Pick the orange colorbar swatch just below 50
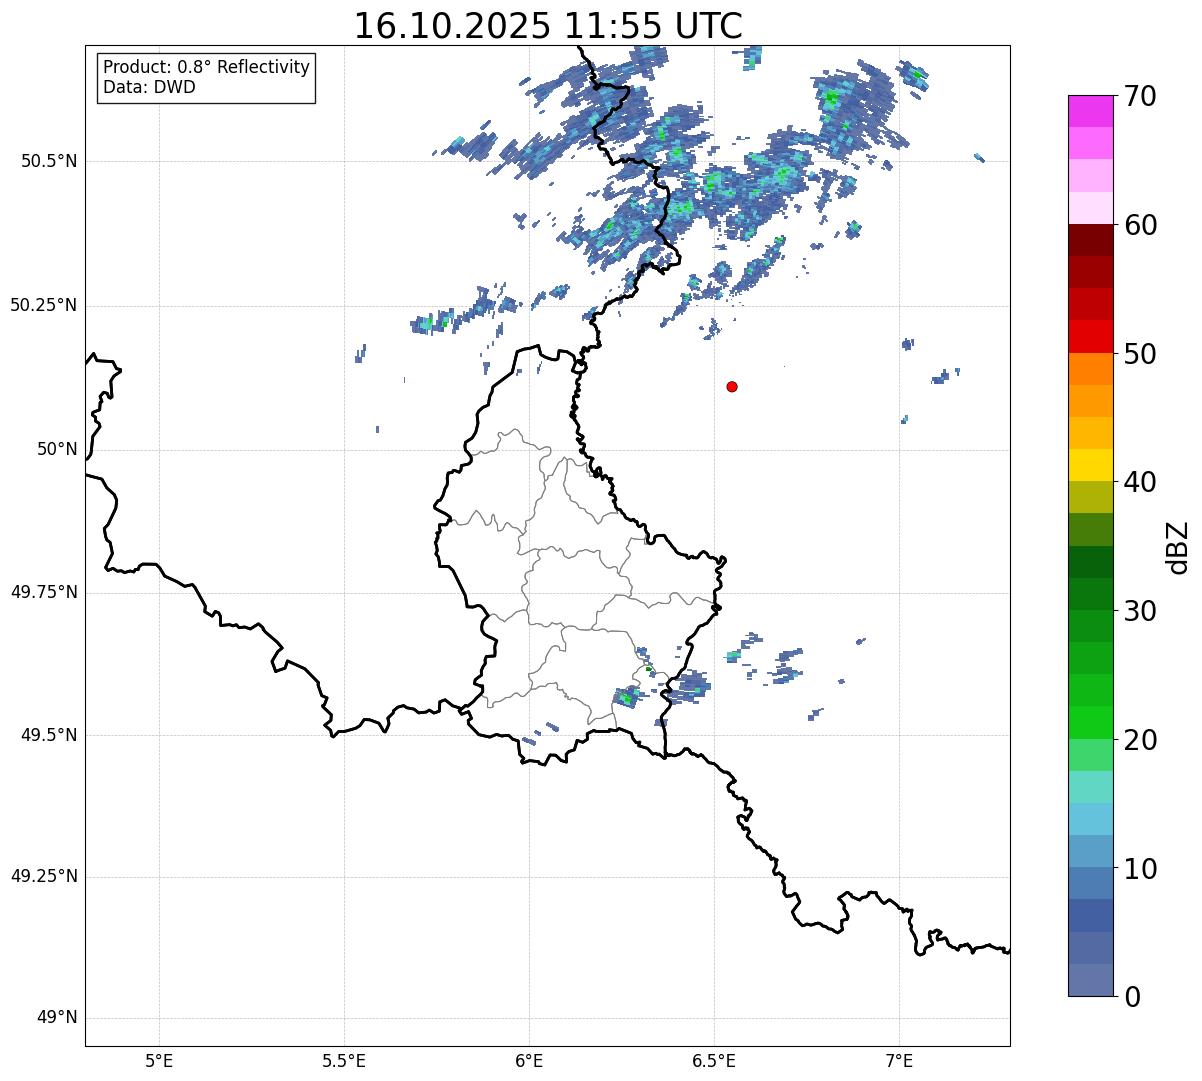The image size is (1202, 1081). click(1091, 369)
